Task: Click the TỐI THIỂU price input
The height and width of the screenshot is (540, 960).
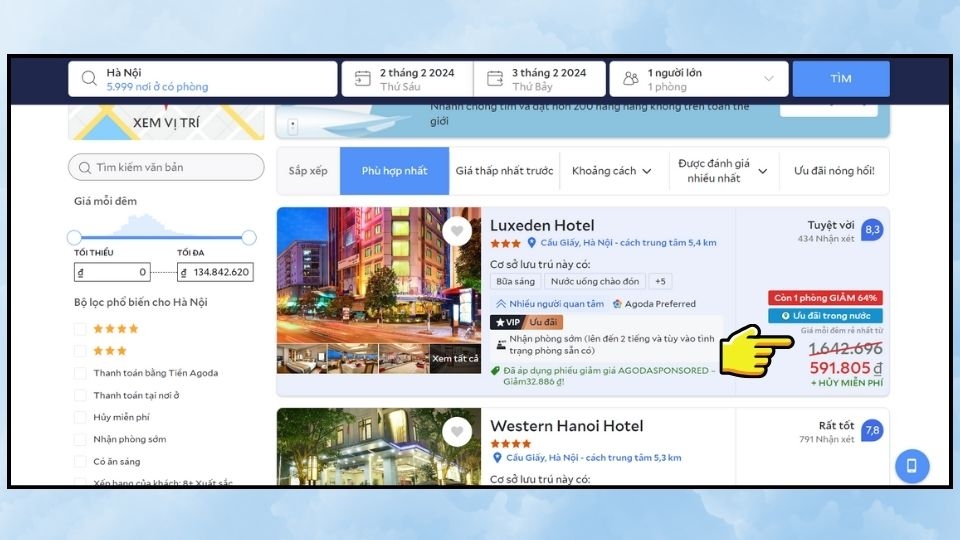Action: [112, 272]
